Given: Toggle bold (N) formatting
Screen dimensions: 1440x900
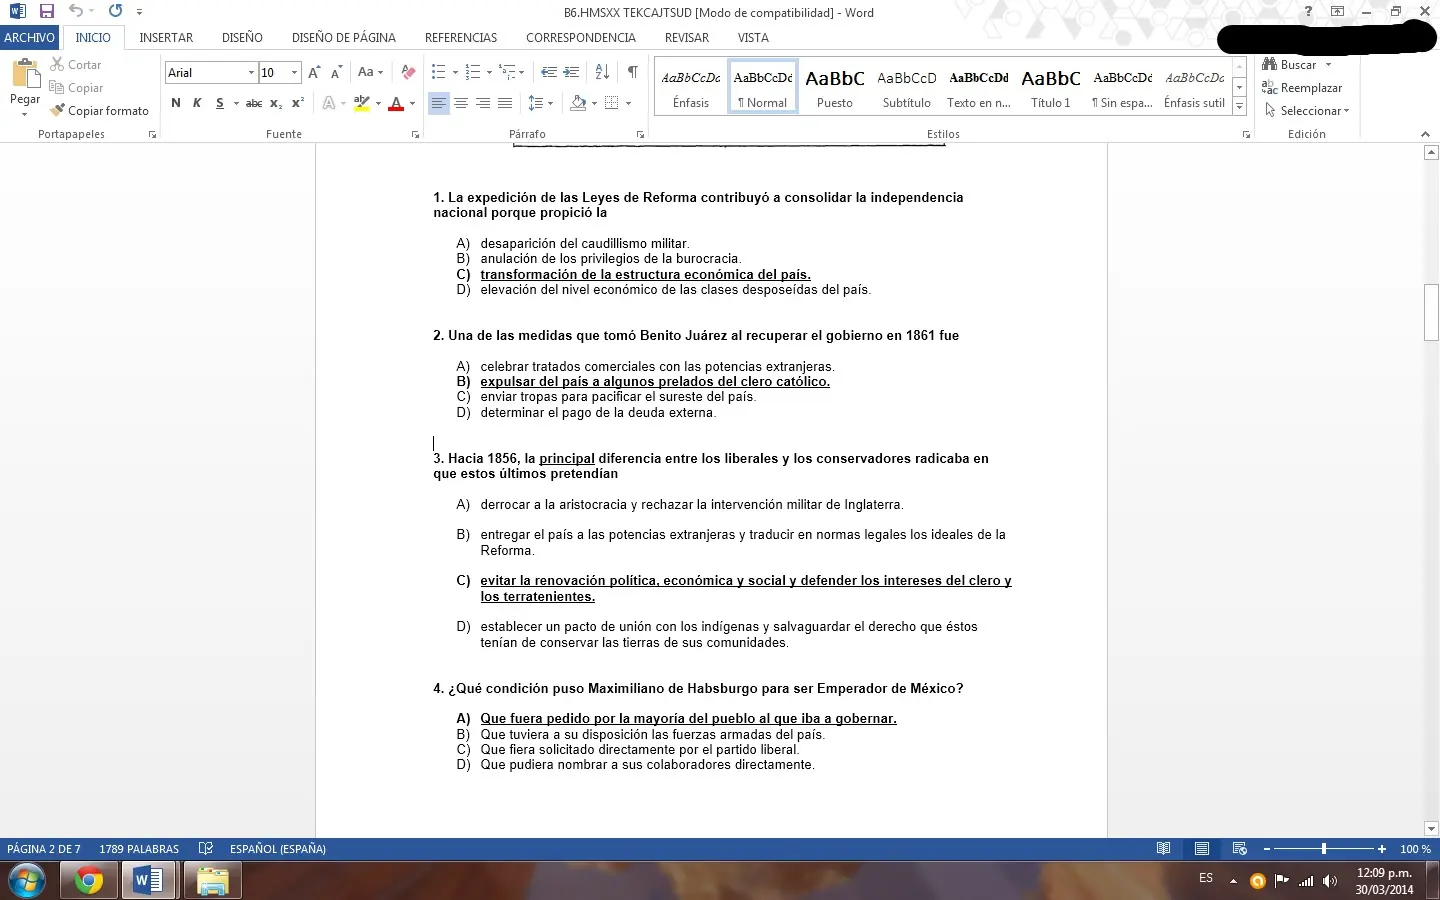Looking at the screenshot, I should [x=176, y=103].
